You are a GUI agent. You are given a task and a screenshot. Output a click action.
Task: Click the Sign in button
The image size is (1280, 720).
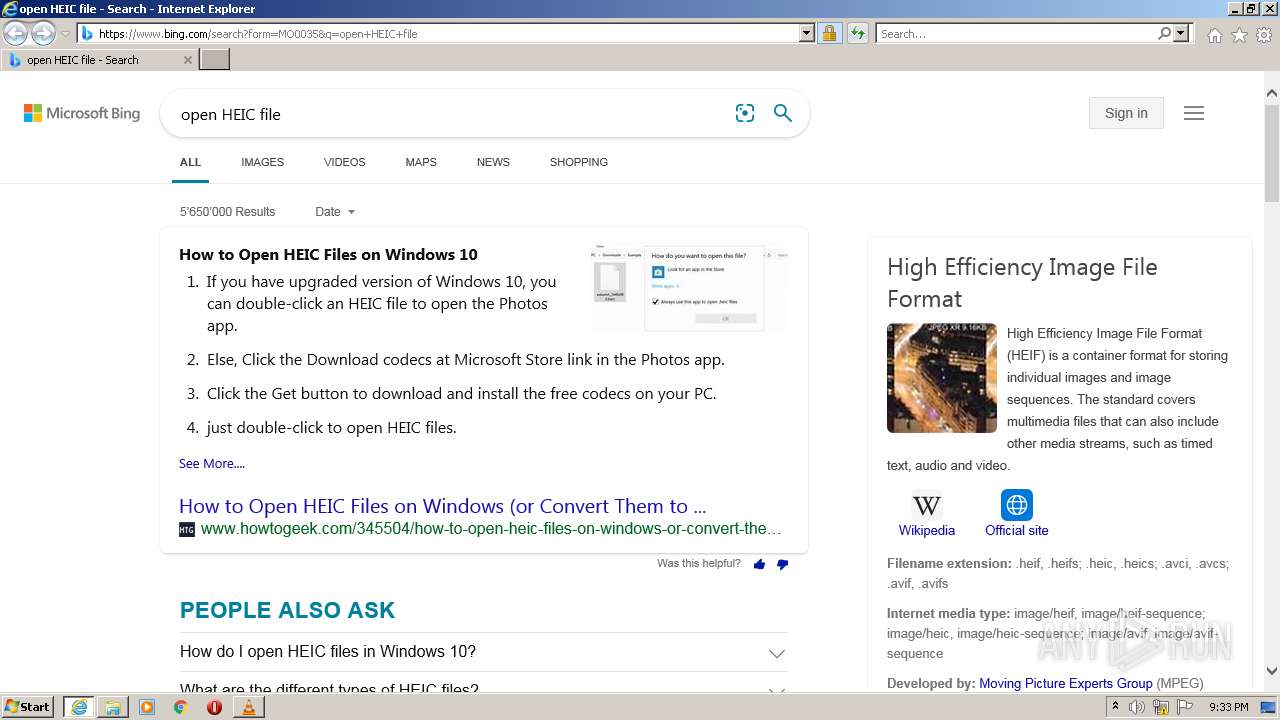1126,113
